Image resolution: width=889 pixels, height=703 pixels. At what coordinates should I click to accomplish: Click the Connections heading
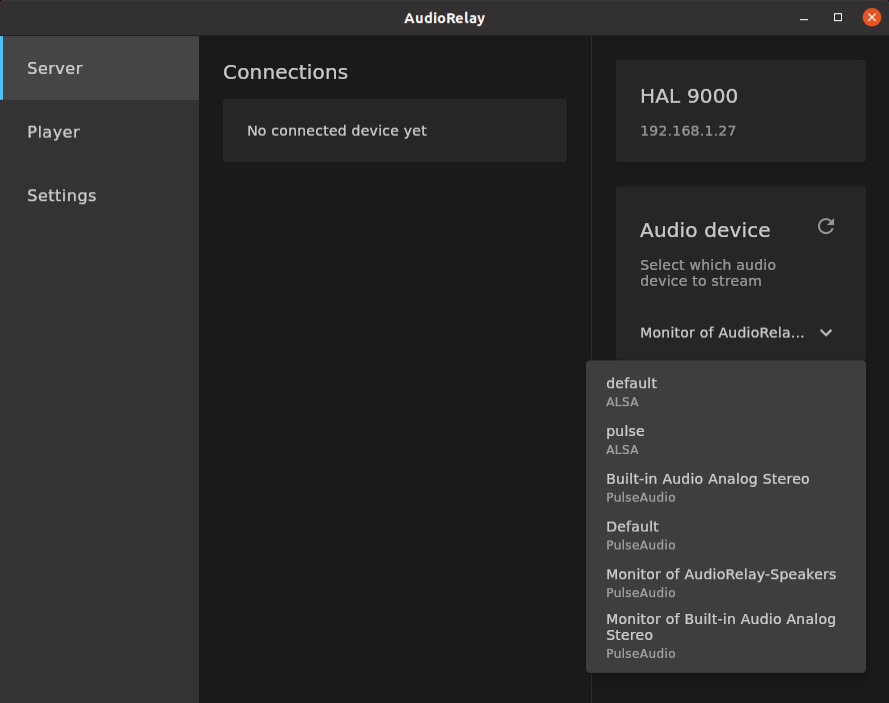[285, 72]
